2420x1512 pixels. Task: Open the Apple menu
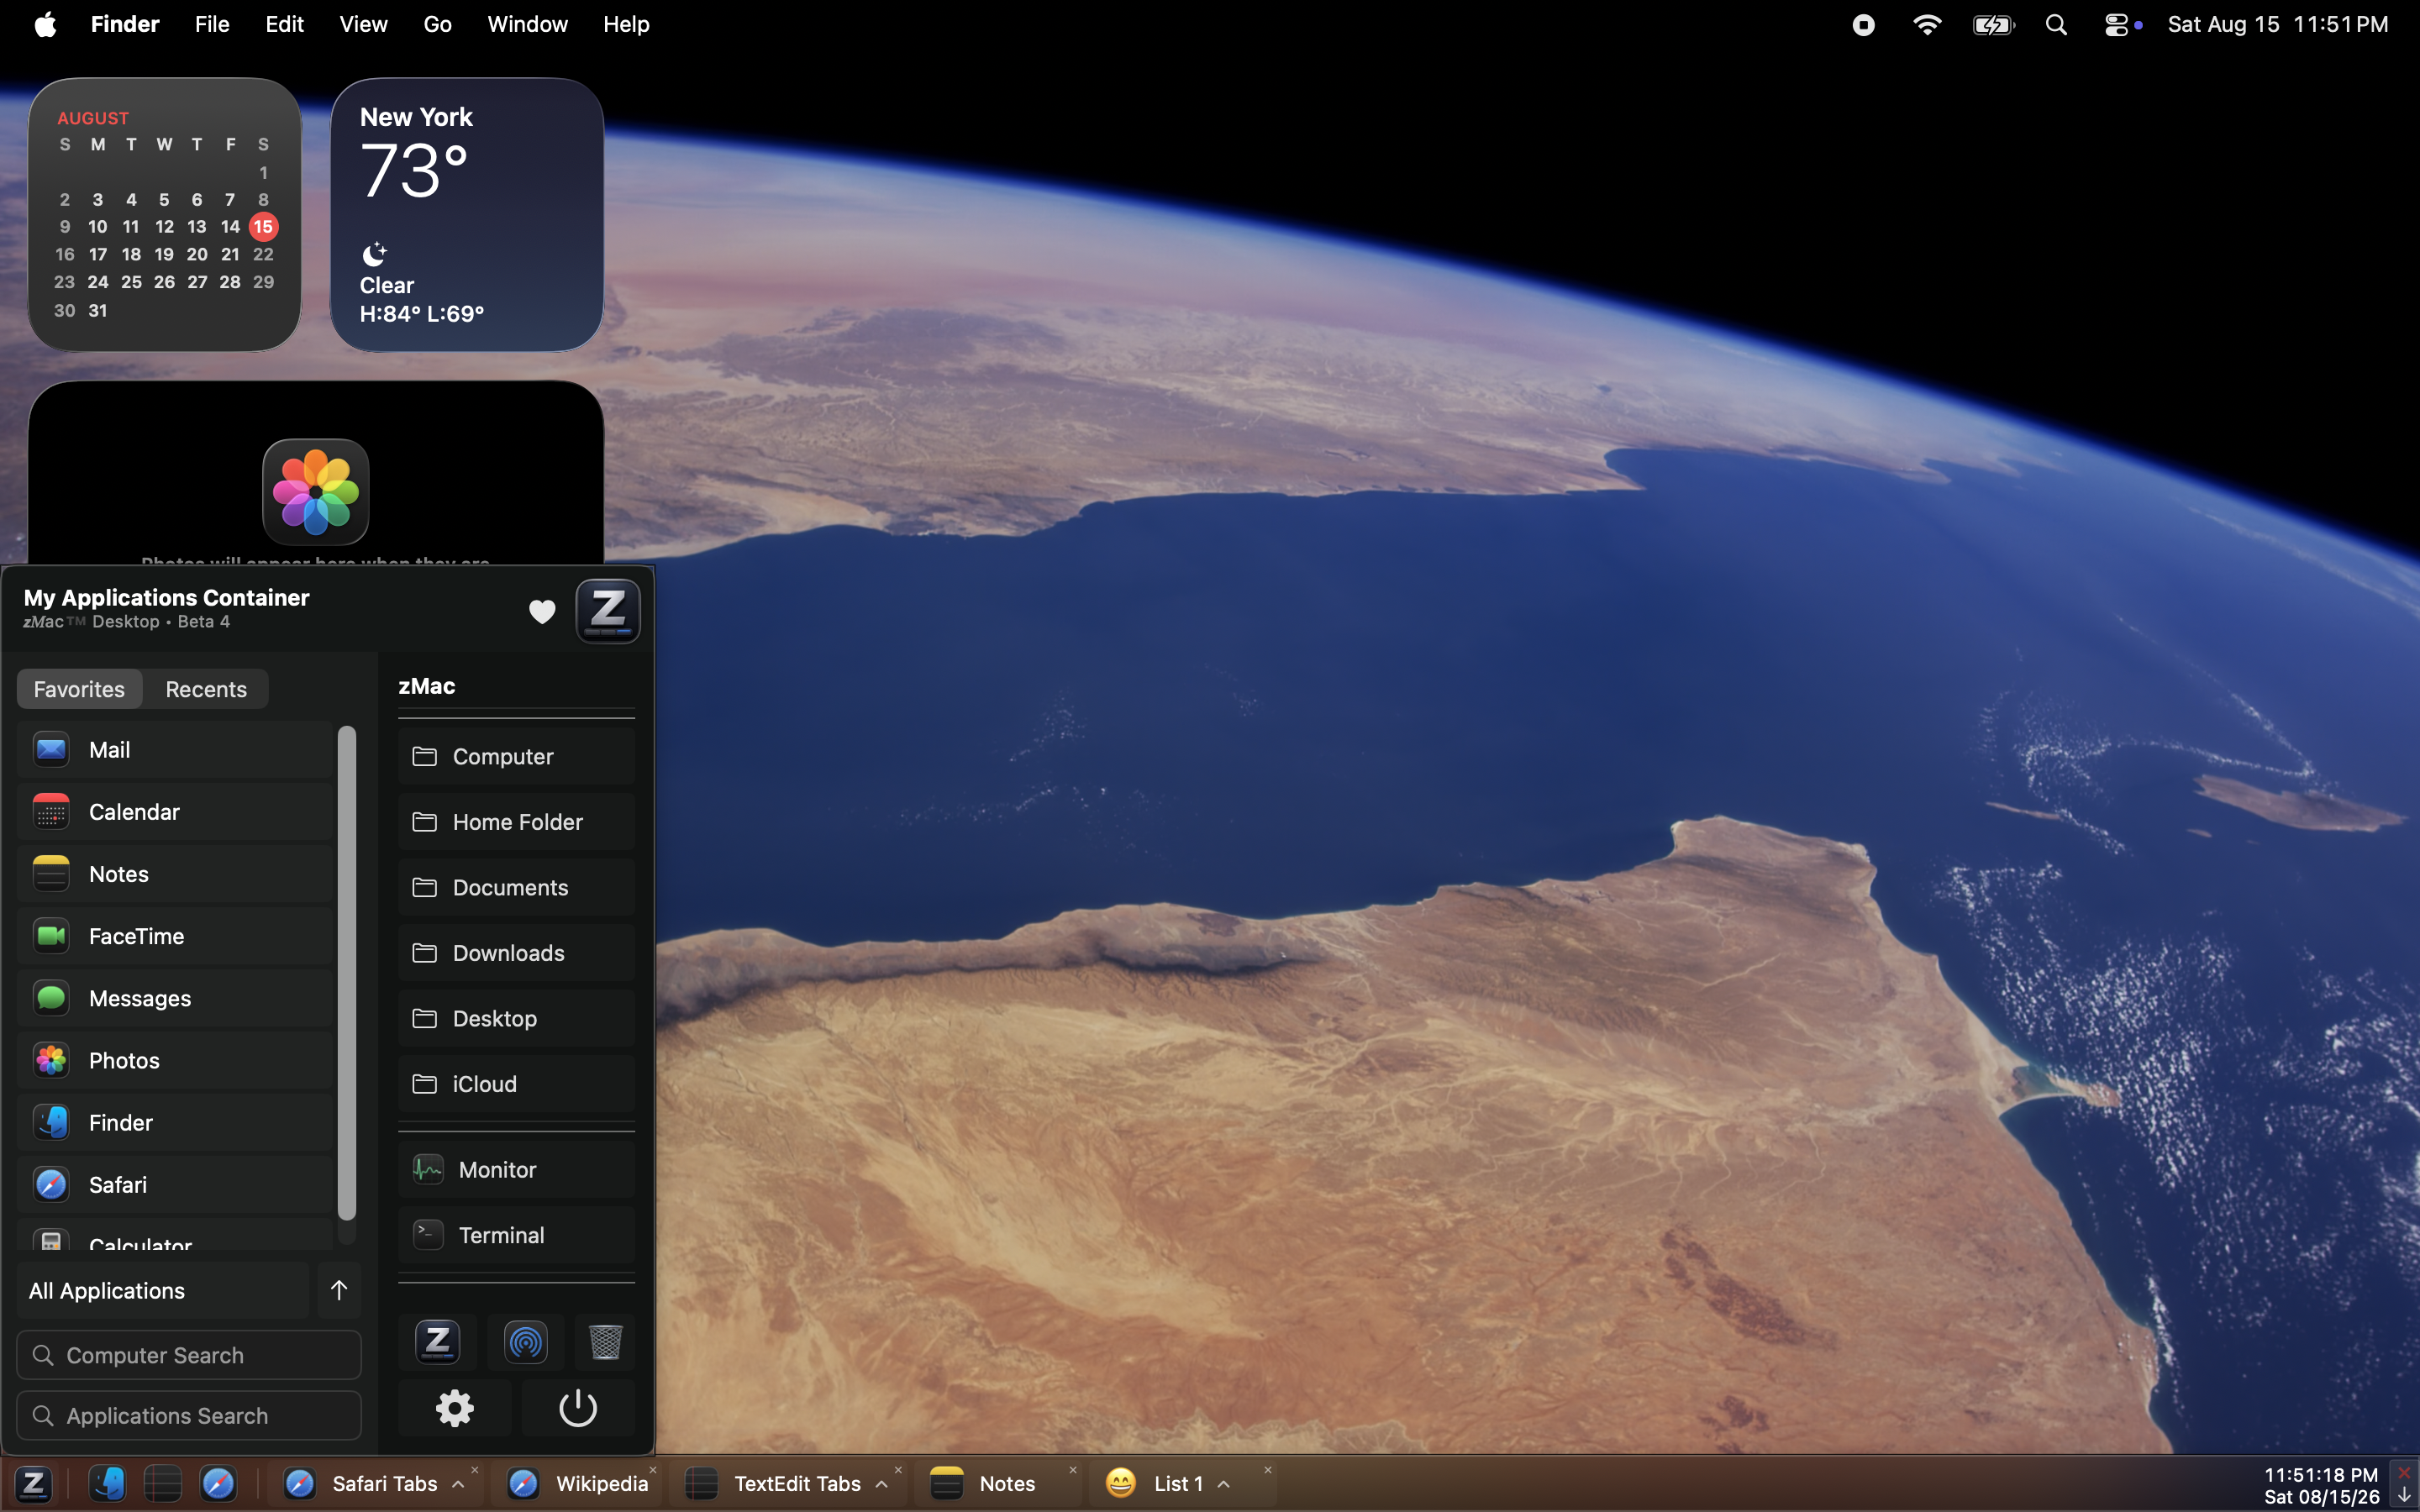point(45,24)
